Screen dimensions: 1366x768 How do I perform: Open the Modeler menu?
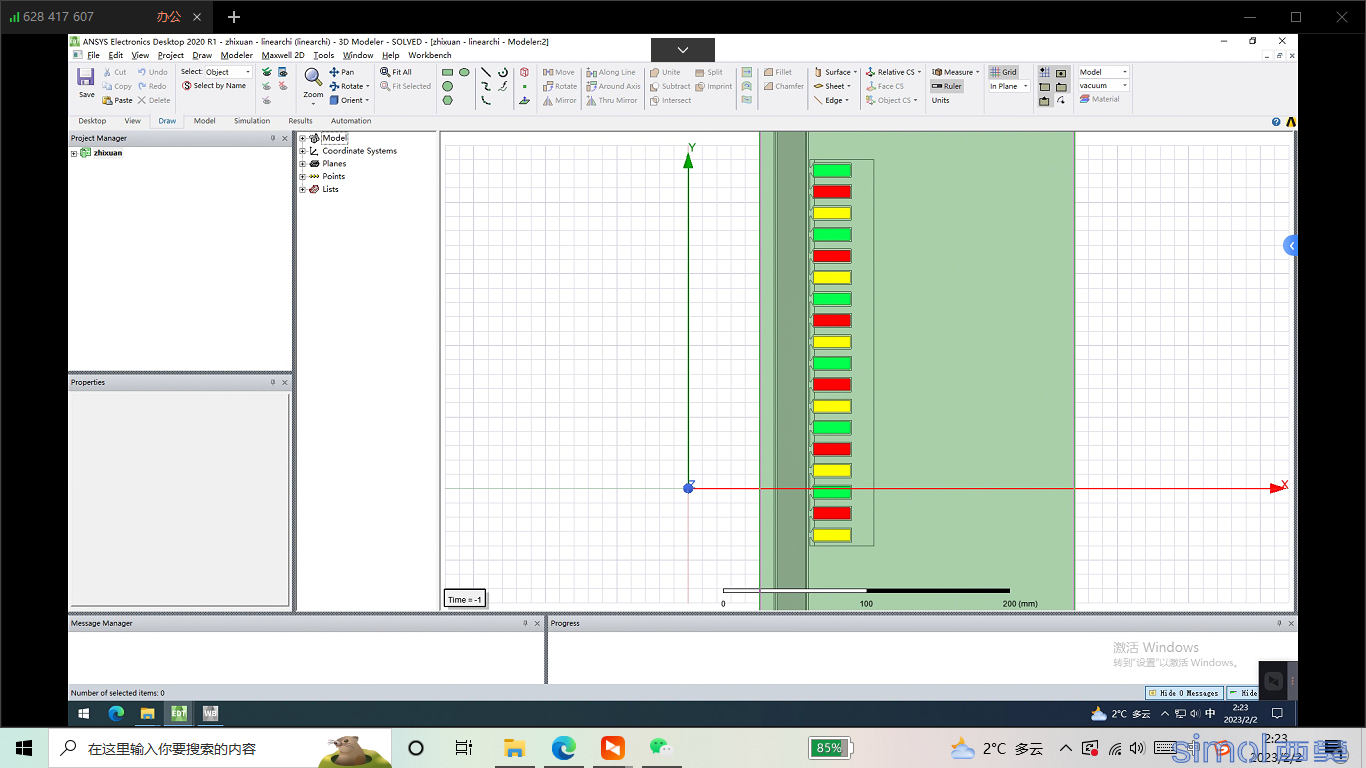pos(237,55)
